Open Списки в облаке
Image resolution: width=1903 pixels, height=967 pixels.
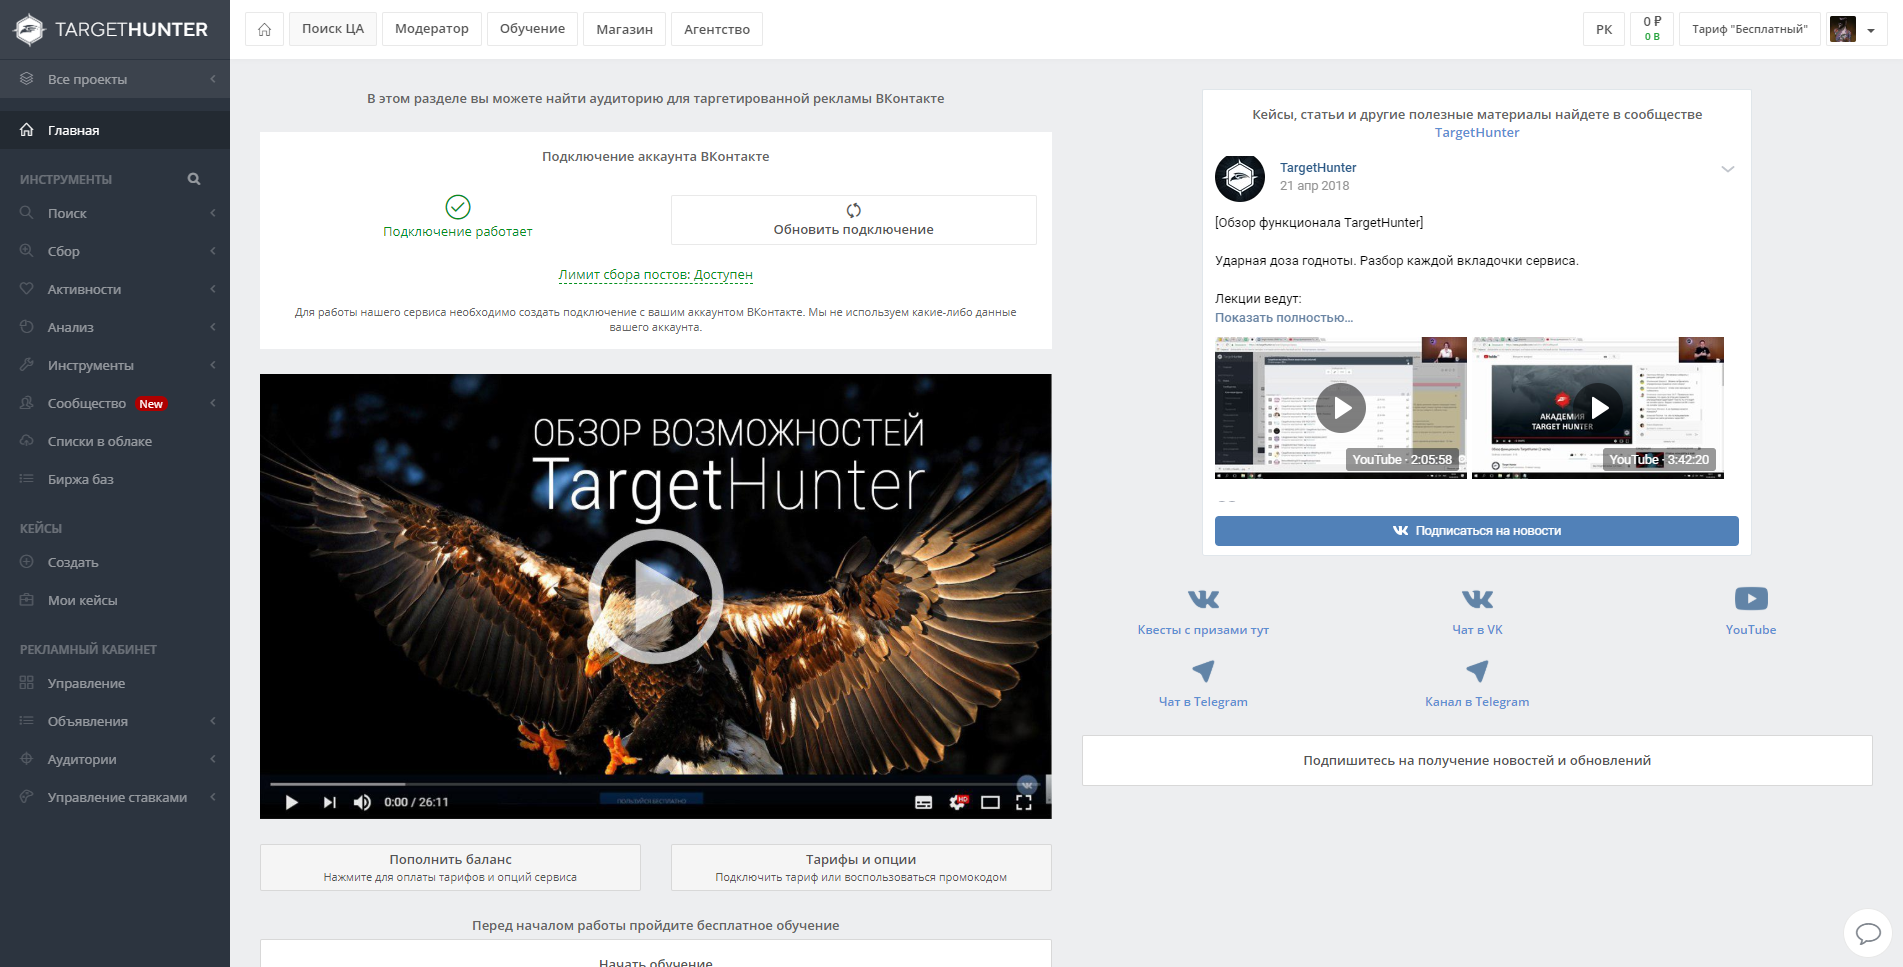tap(115, 441)
